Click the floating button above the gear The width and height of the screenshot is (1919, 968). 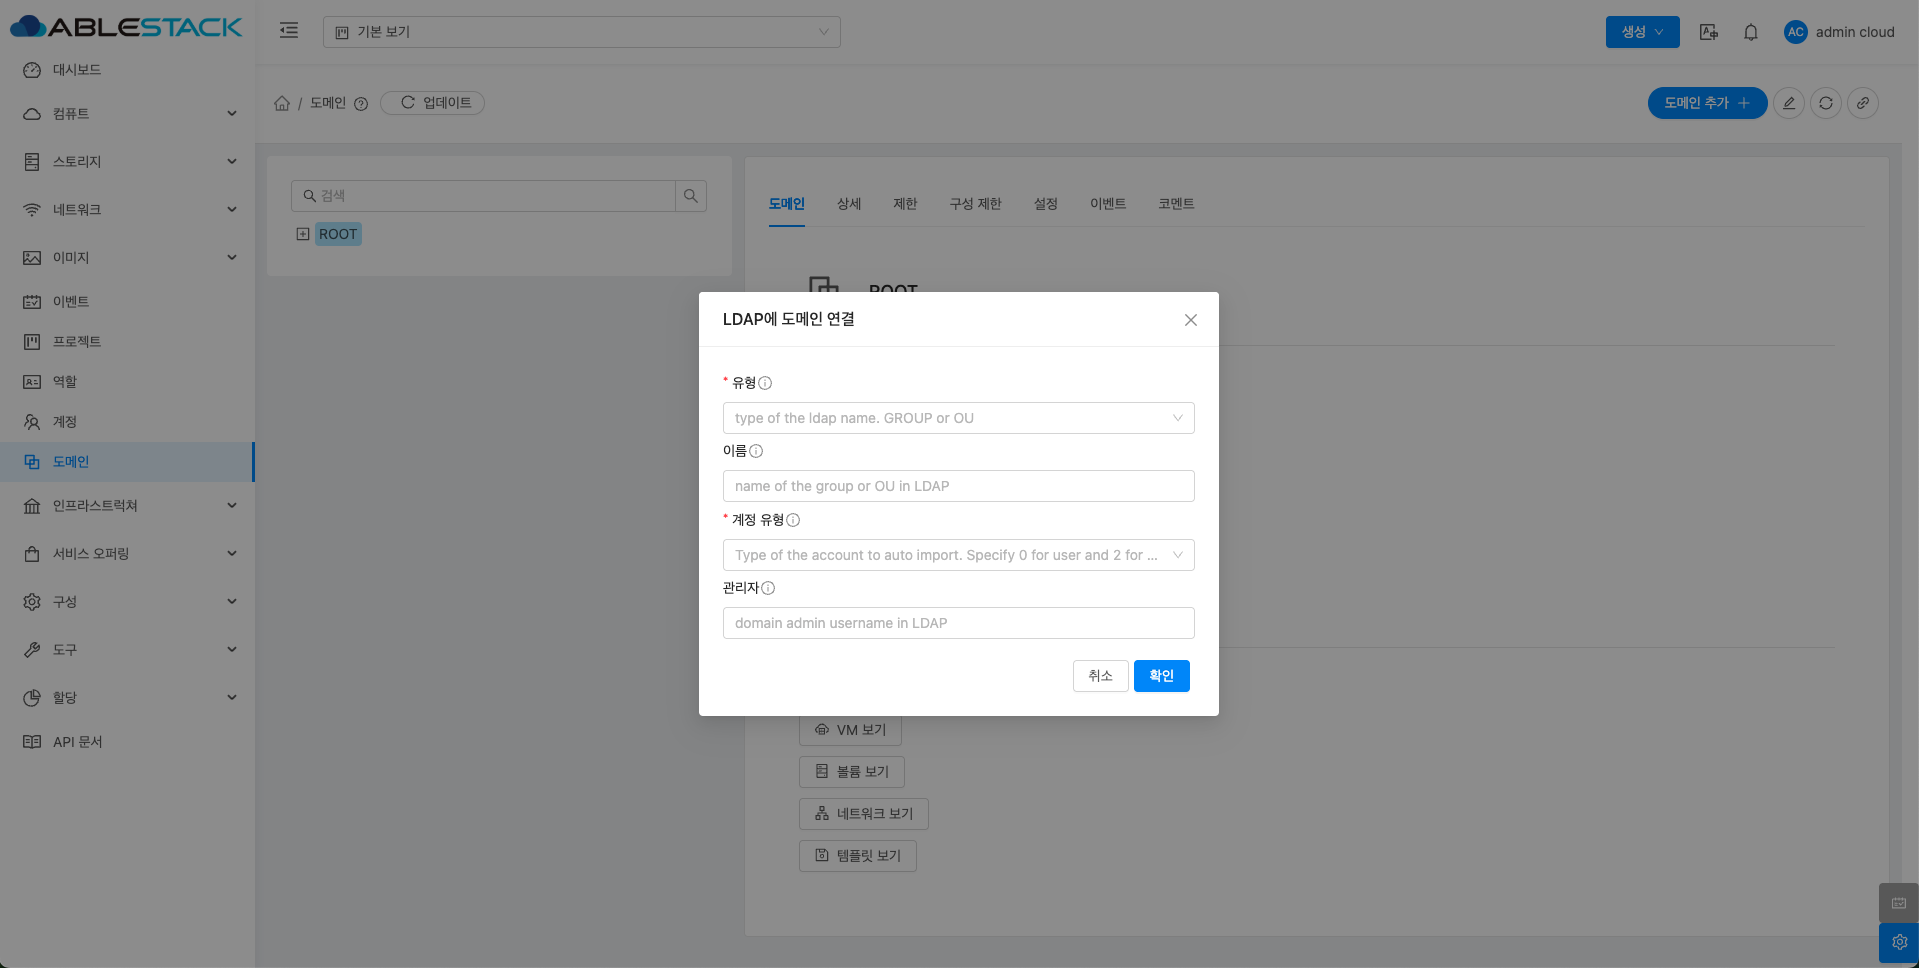click(1899, 903)
